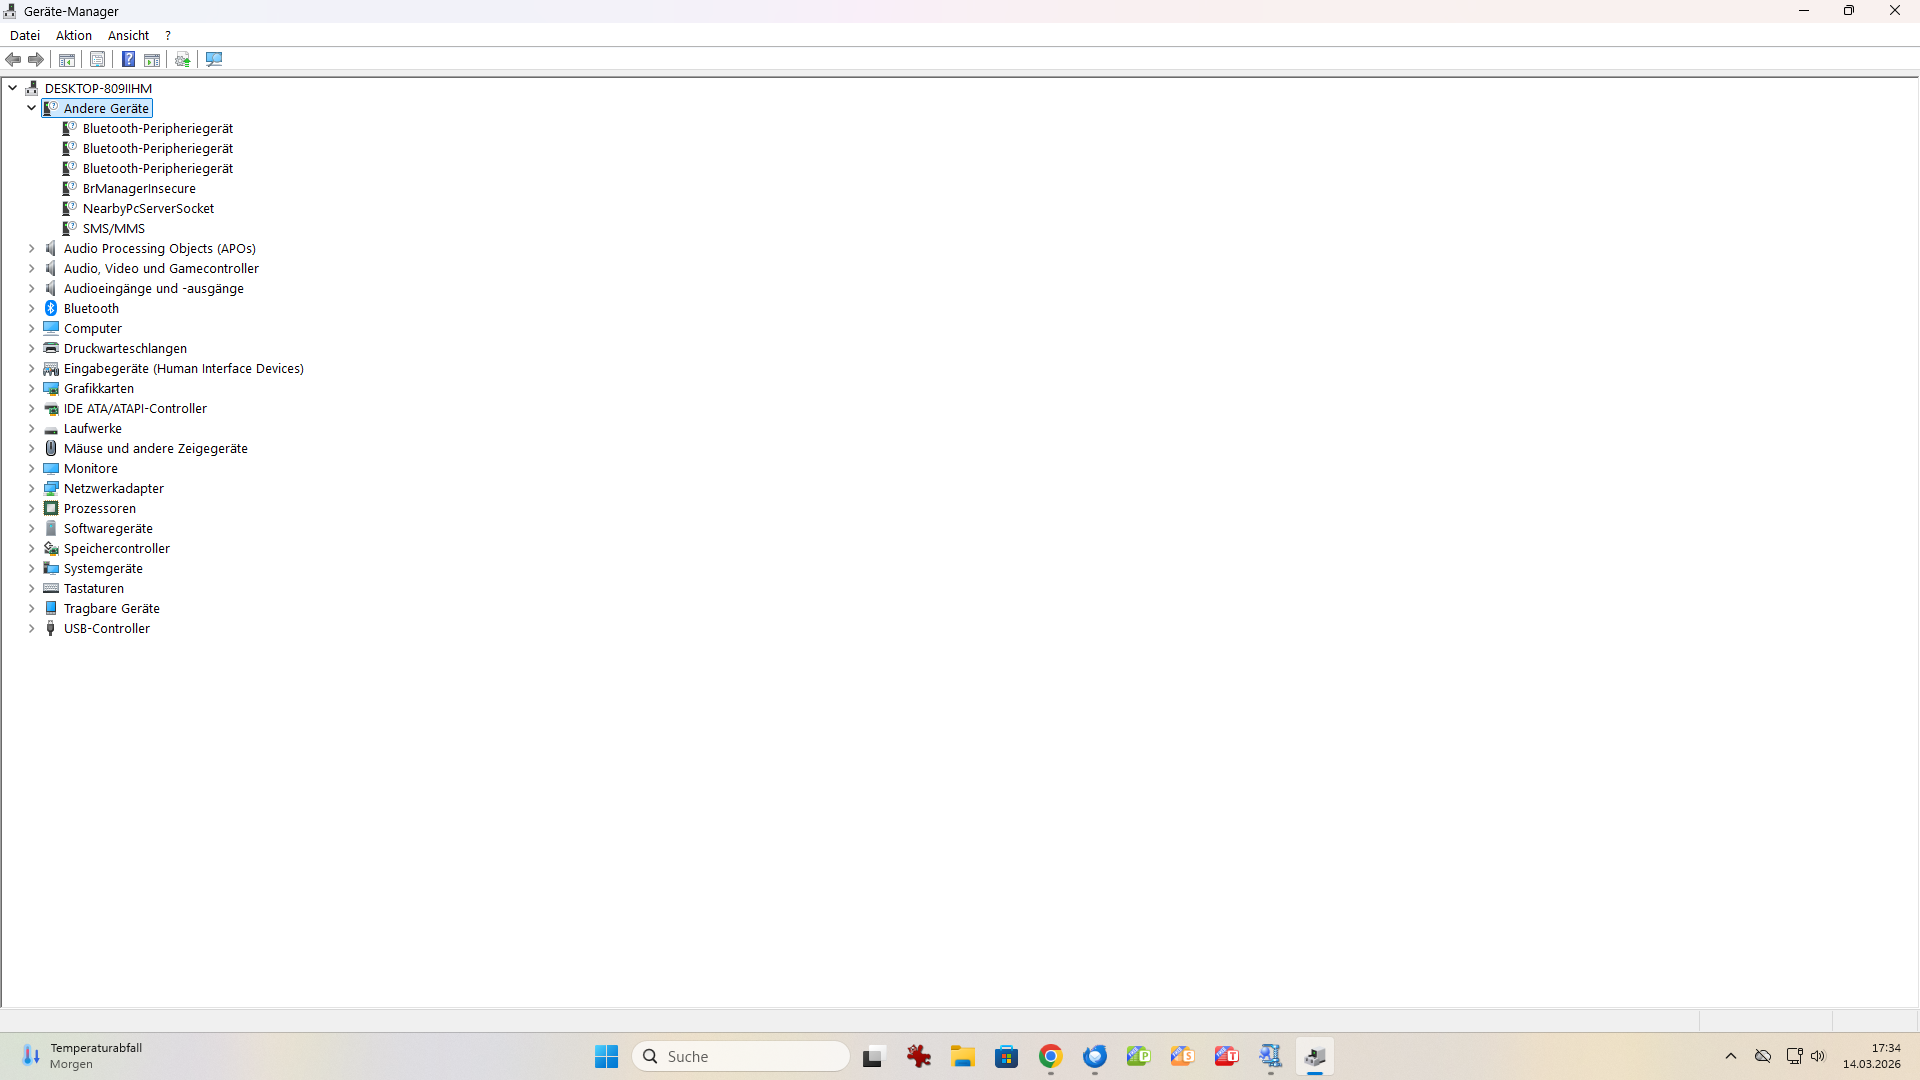The height and width of the screenshot is (1080, 1920).
Task: Toggle the action pane toolbar icon
Action: click(x=152, y=60)
